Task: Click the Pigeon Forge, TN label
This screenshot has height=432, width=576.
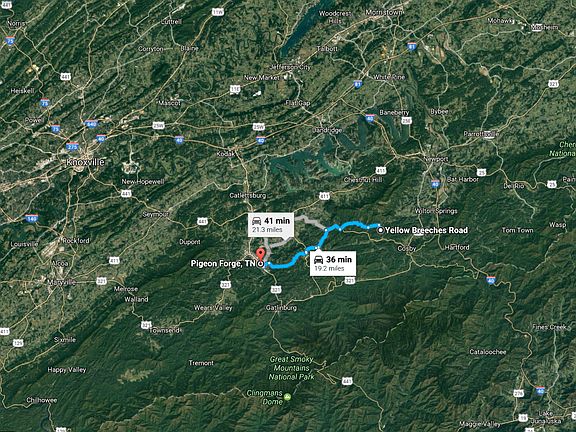Action: pos(223,264)
